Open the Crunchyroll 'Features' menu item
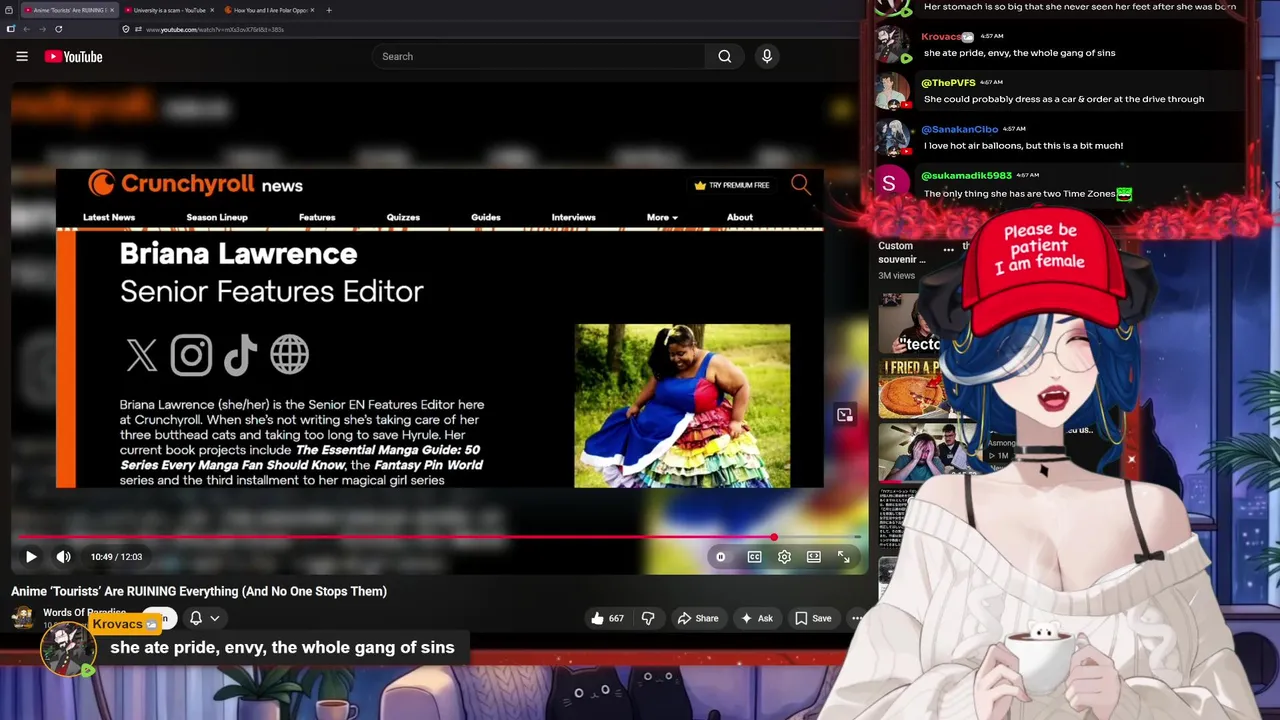Image resolution: width=1280 pixels, height=720 pixels. [x=317, y=217]
